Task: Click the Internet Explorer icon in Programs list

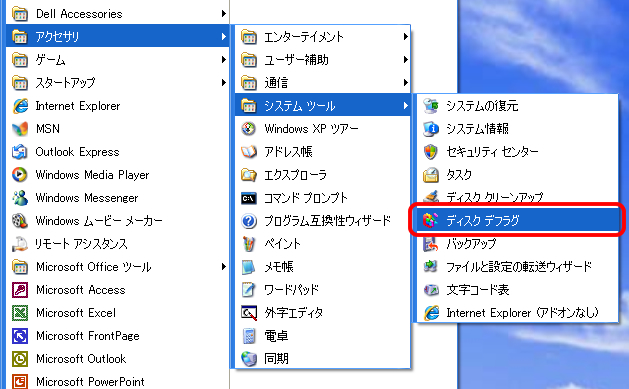Action: 20,106
